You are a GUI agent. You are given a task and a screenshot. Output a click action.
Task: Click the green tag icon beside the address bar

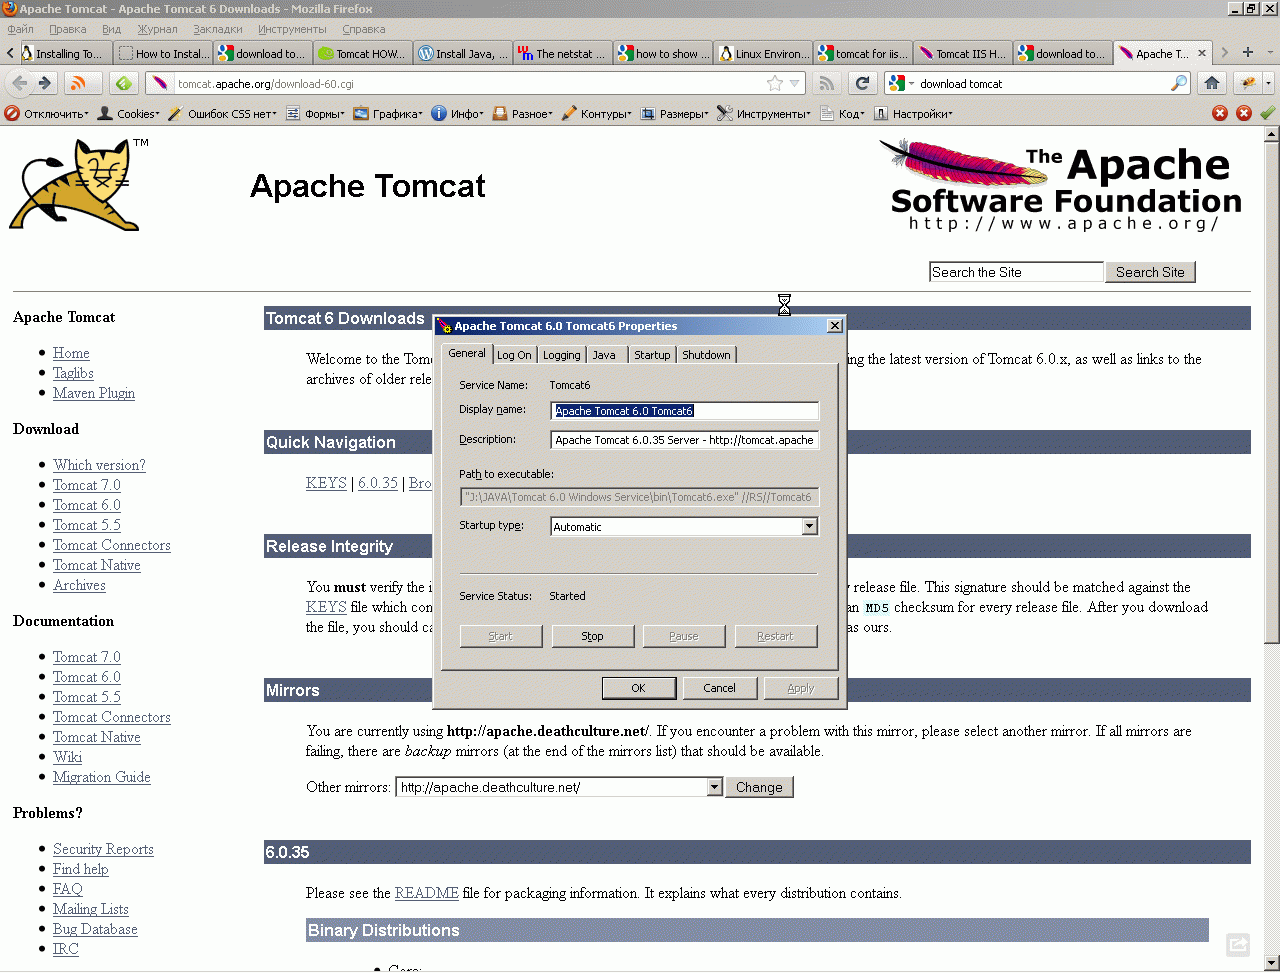[x=124, y=83]
